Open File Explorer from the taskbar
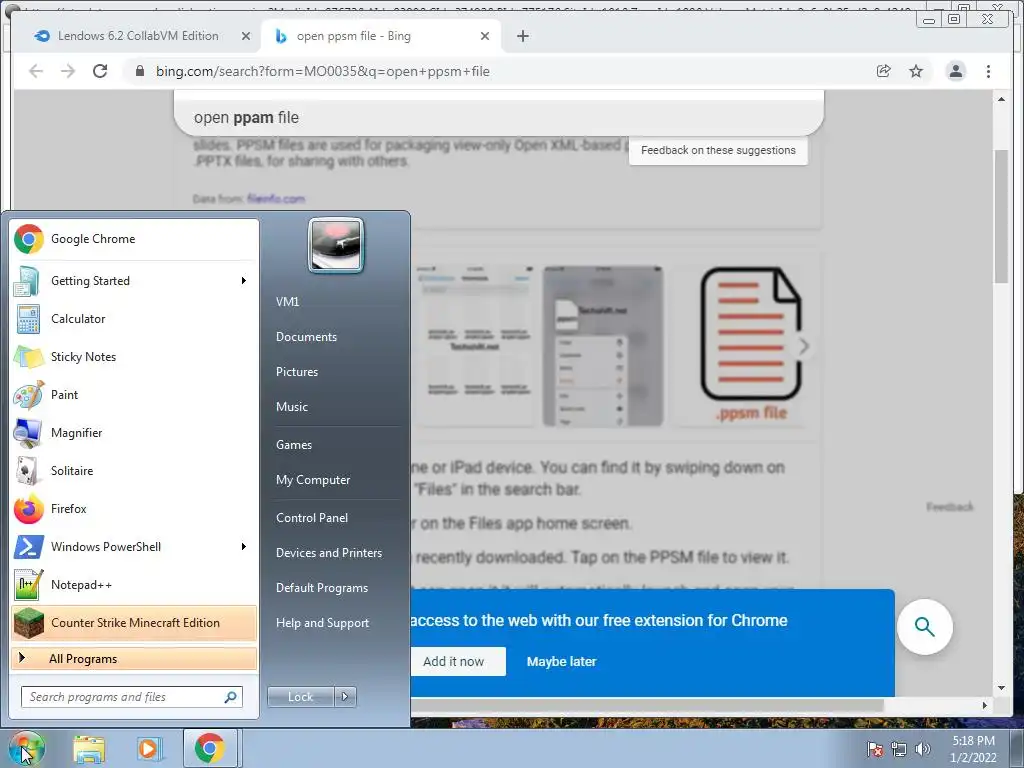This screenshot has width=1024, height=768. click(89, 748)
